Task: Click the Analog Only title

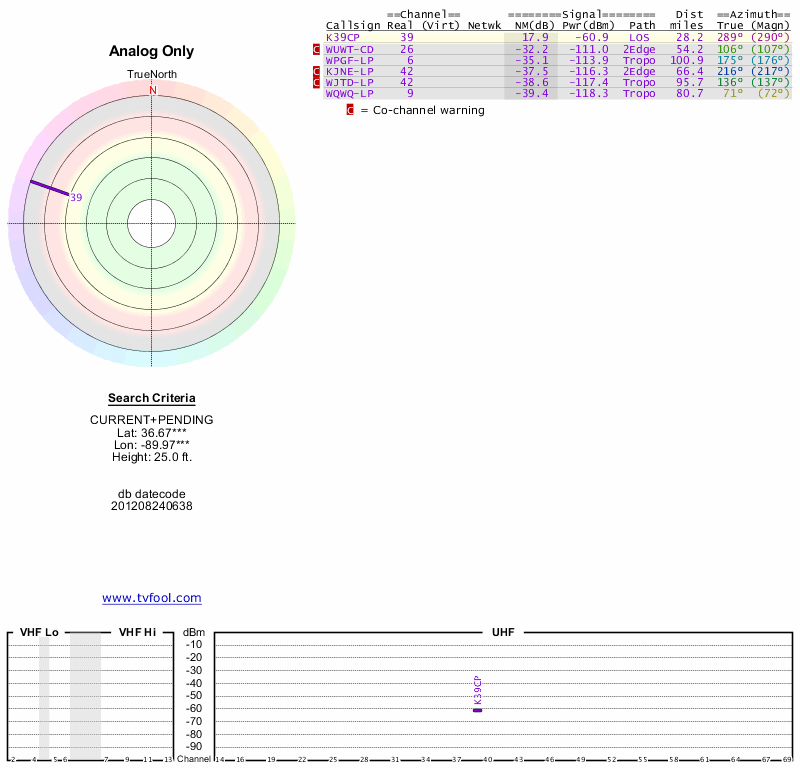Action: (x=152, y=51)
